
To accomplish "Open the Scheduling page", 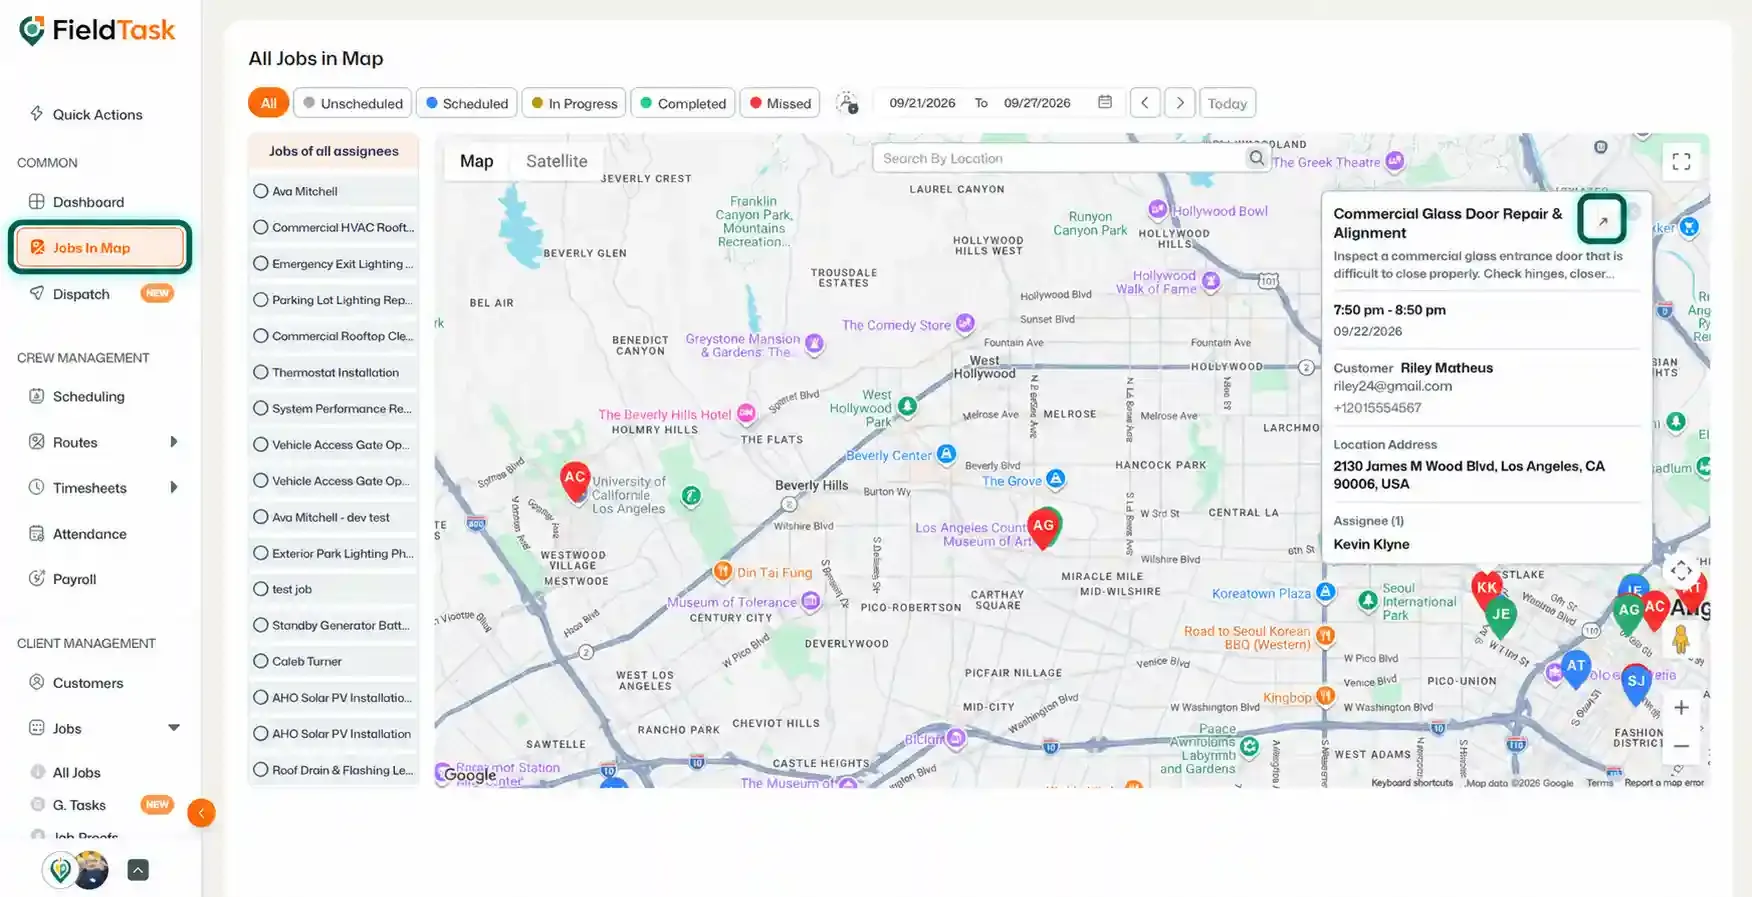I will [88, 396].
